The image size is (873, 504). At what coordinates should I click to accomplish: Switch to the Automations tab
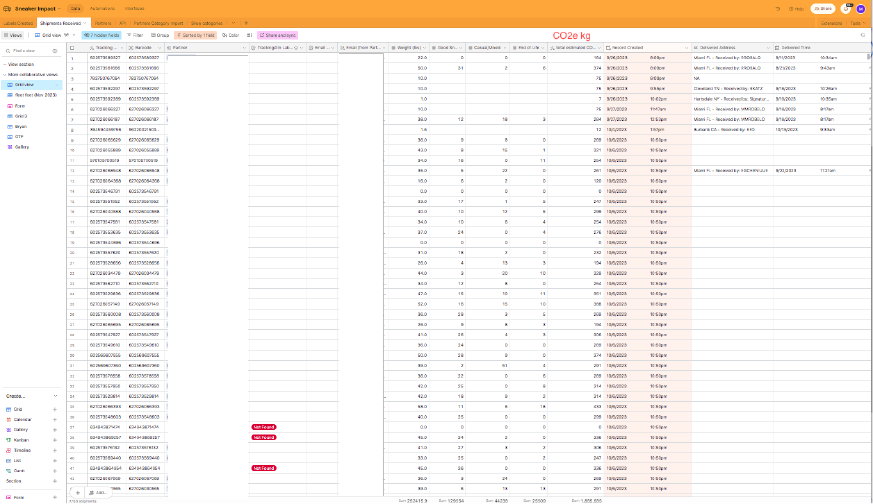tap(101, 8)
